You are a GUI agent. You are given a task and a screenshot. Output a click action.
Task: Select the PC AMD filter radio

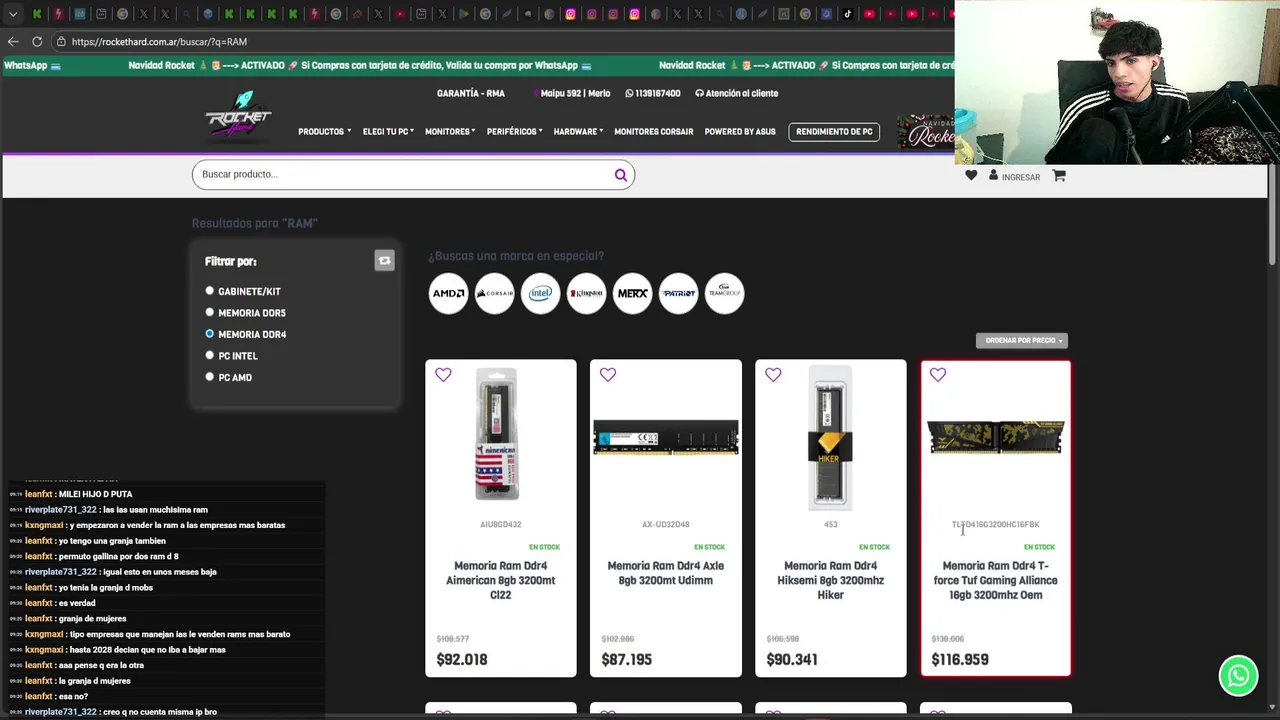tap(209, 377)
